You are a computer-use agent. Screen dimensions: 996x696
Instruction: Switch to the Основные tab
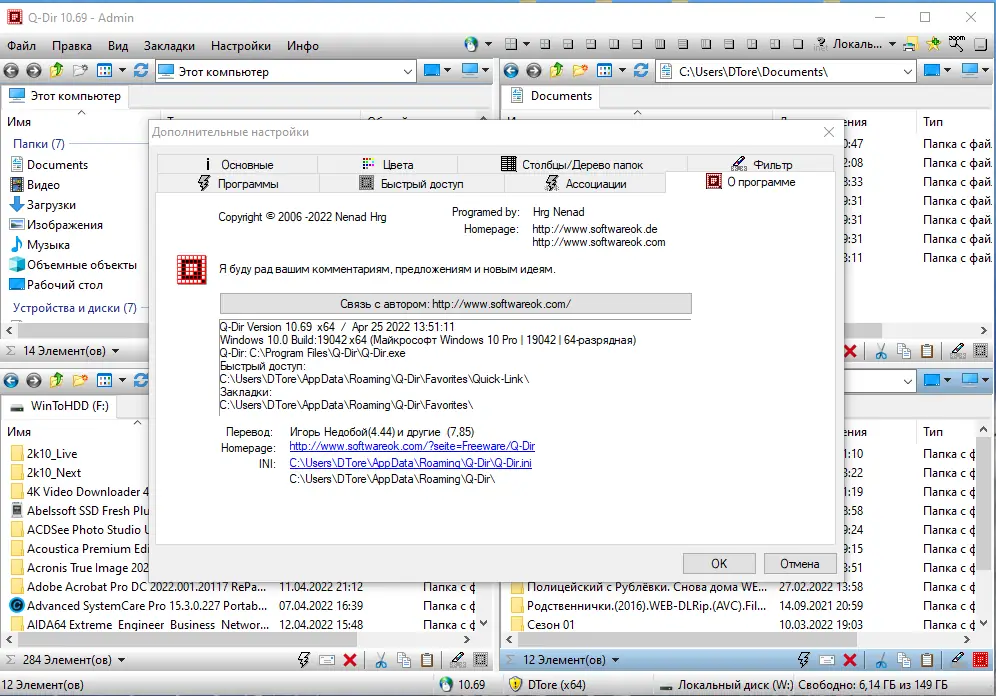pos(237,164)
